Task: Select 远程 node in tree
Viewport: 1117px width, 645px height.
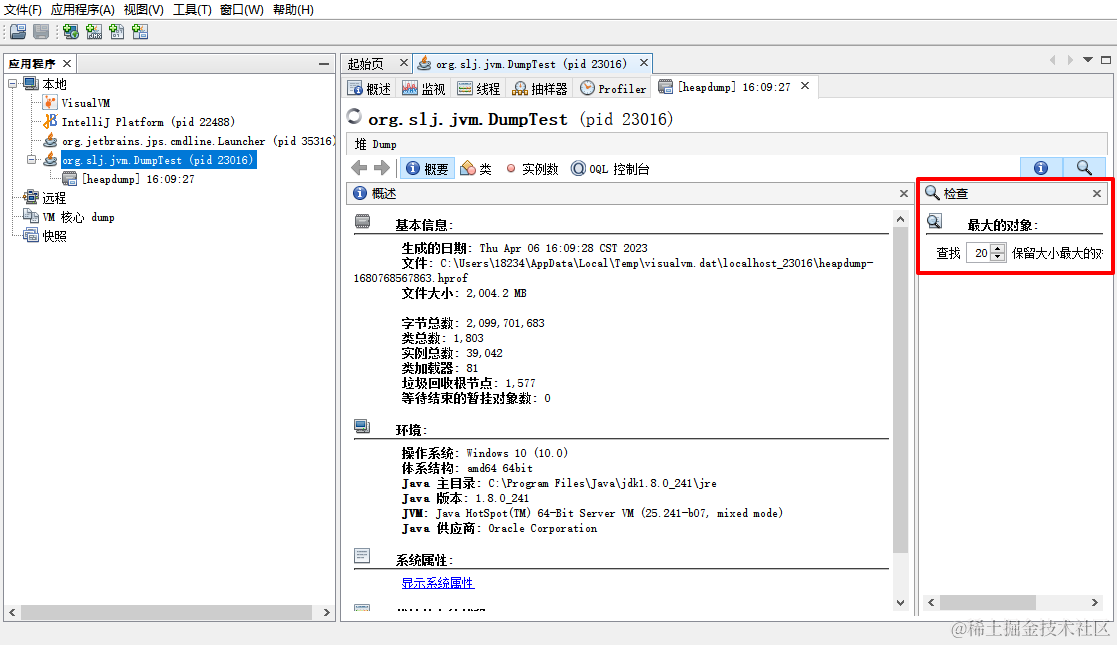Action: pos(53,198)
